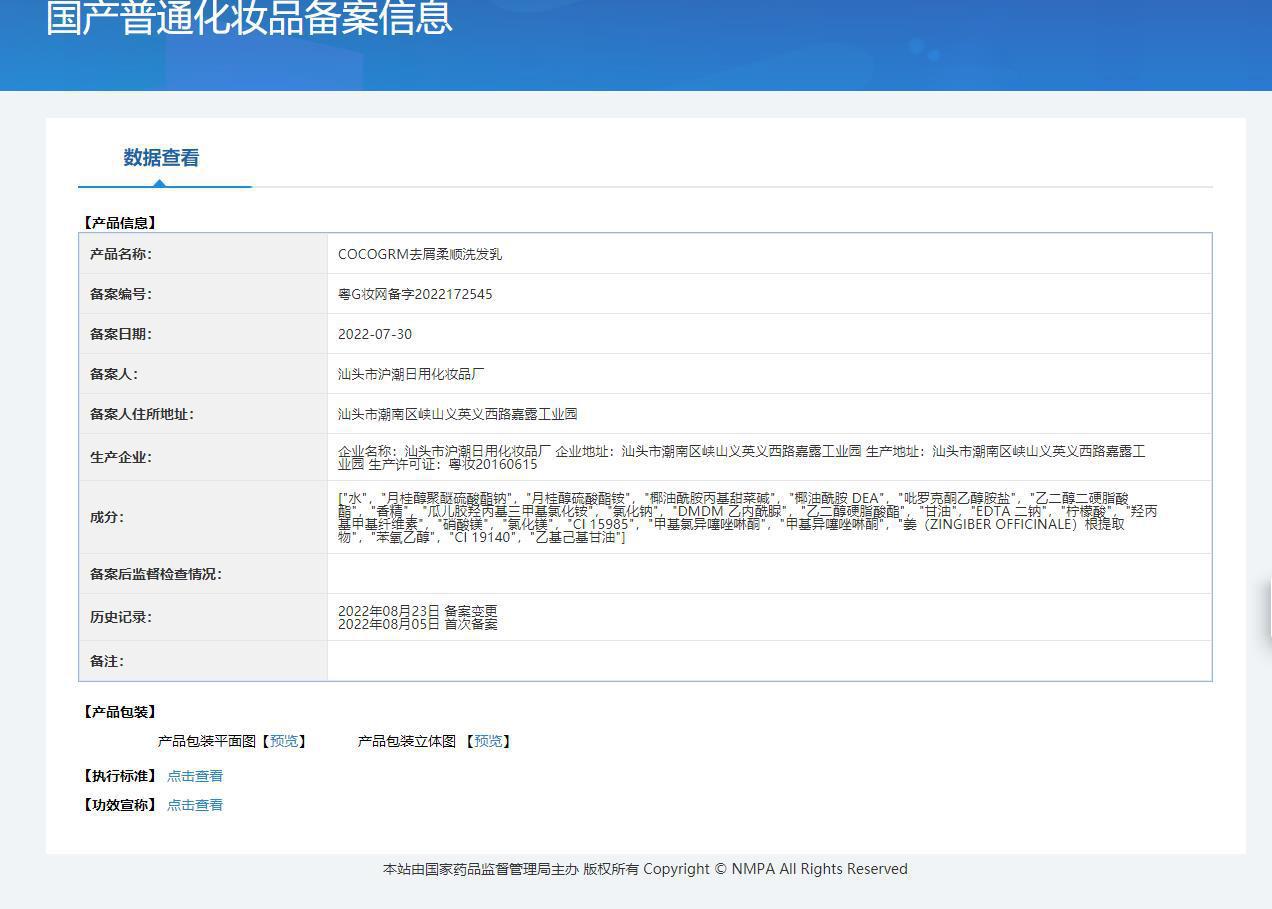Click 点击查看 next to 执行标准

(x=195, y=776)
